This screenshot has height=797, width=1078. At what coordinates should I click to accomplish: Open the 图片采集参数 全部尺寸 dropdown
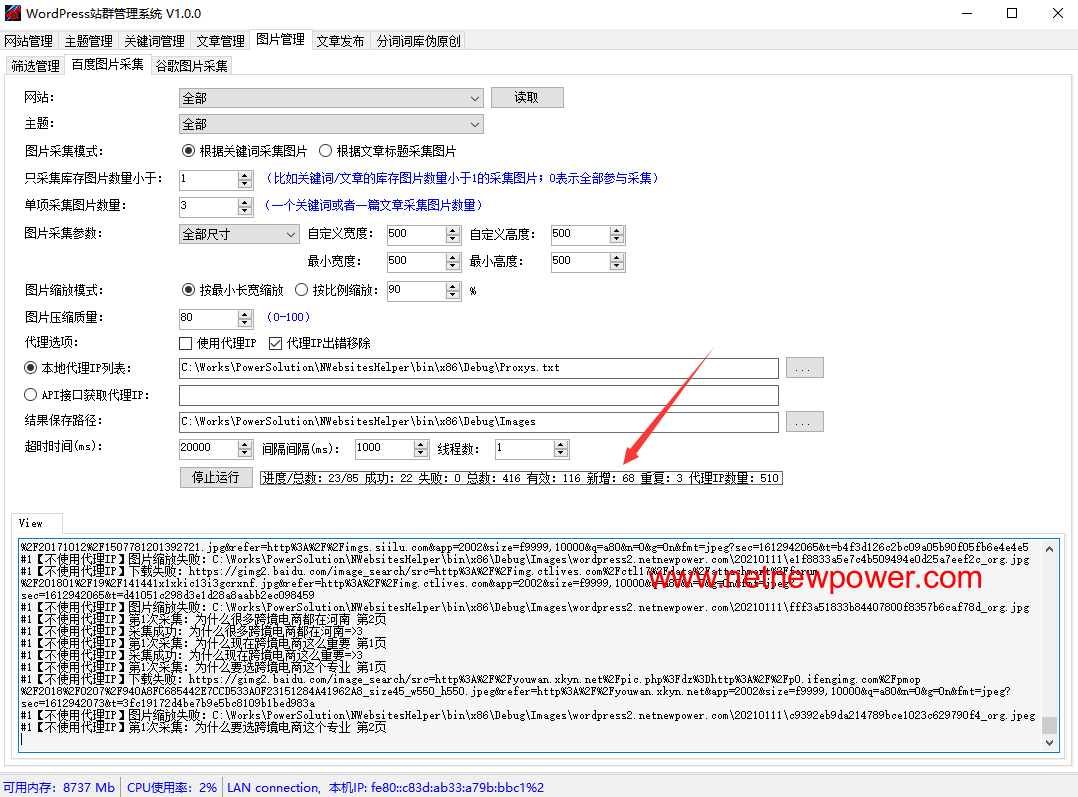[x=239, y=234]
